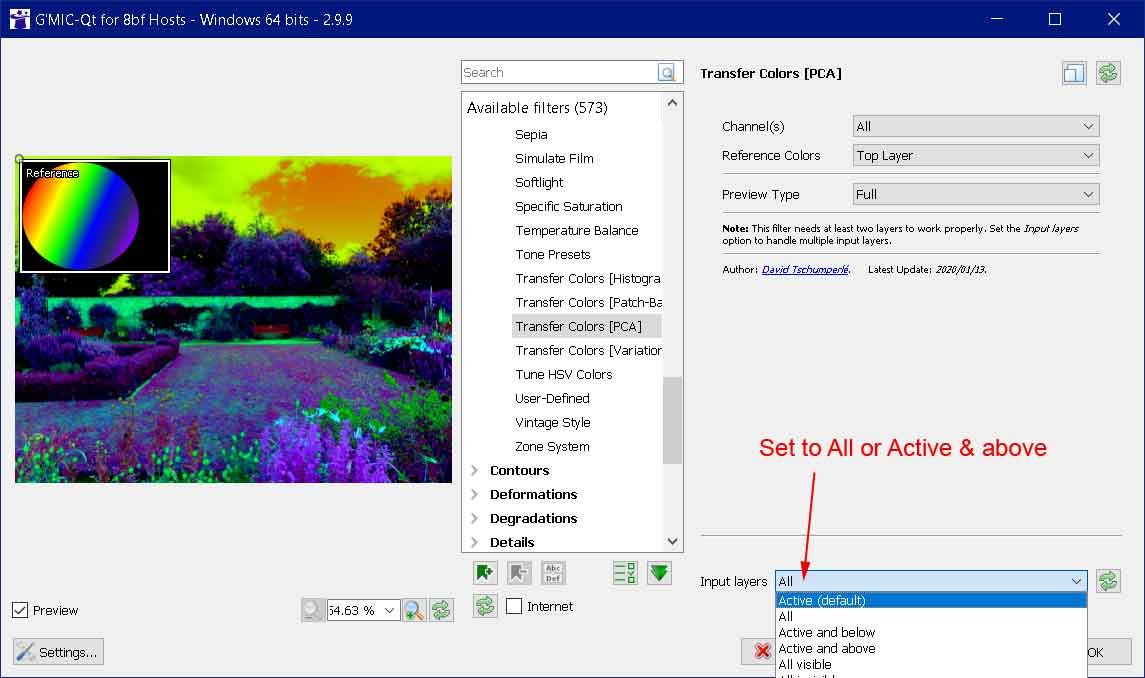Select the Transfer Colors [PCA] filter
1145x678 pixels.
click(x=587, y=327)
